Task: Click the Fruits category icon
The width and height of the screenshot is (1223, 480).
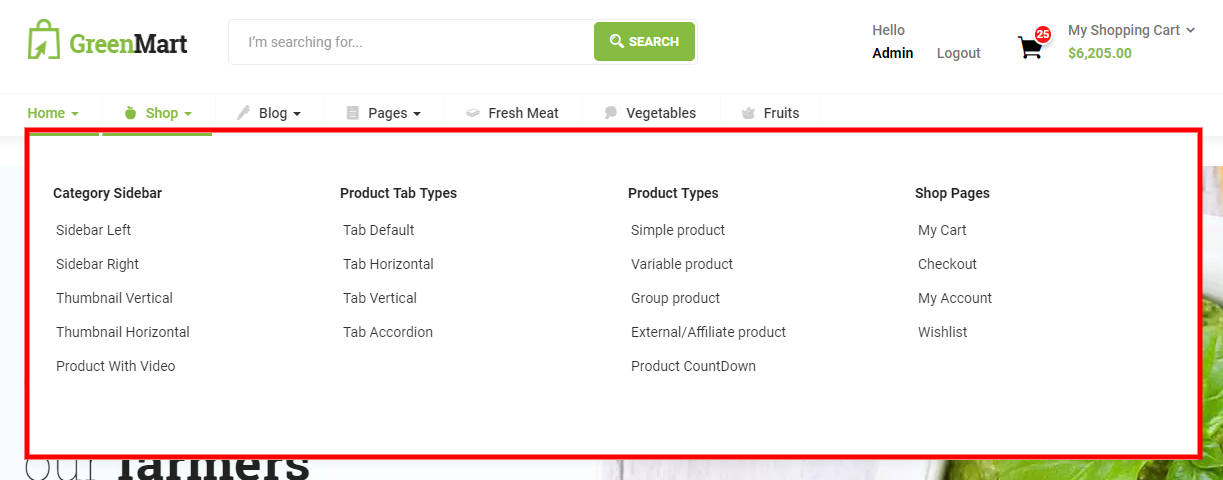Action: (x=748, y=113)
